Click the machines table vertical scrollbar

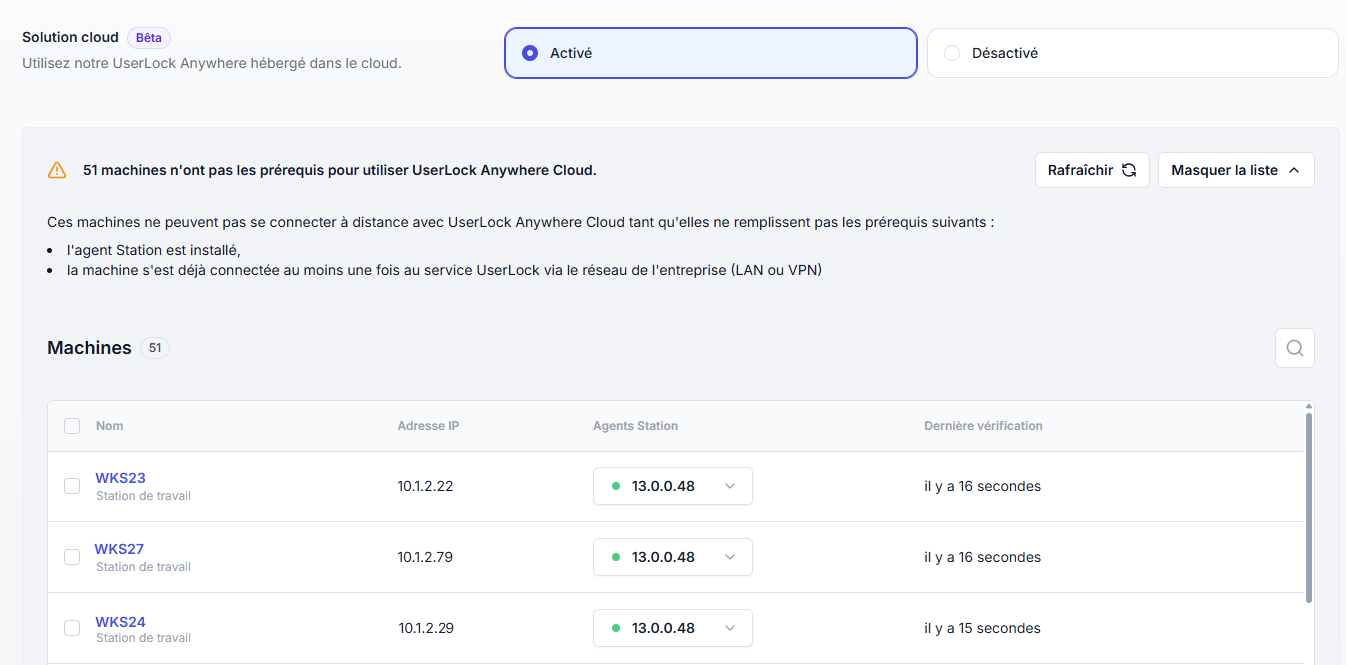(1308, 505)
